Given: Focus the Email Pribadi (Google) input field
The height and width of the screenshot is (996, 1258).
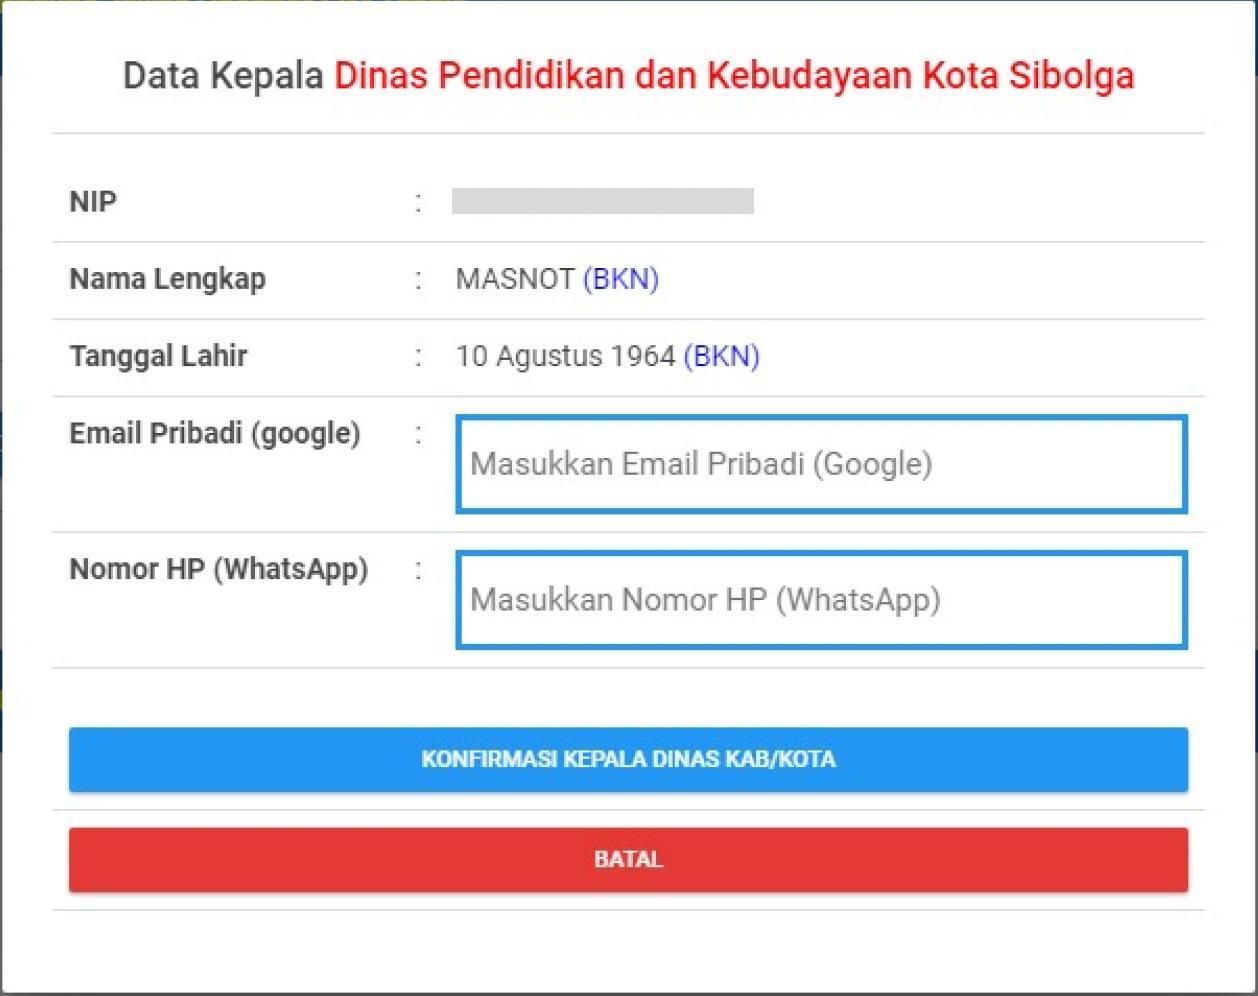Looking at the screenshot, I should [x=820, y=465].
